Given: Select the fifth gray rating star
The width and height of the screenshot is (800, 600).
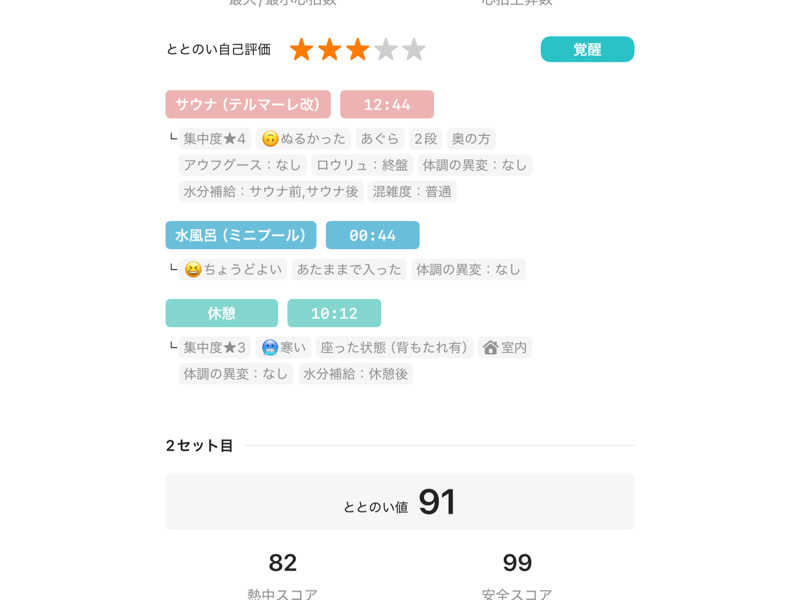Looking at the screenshot, I should 414,50.
